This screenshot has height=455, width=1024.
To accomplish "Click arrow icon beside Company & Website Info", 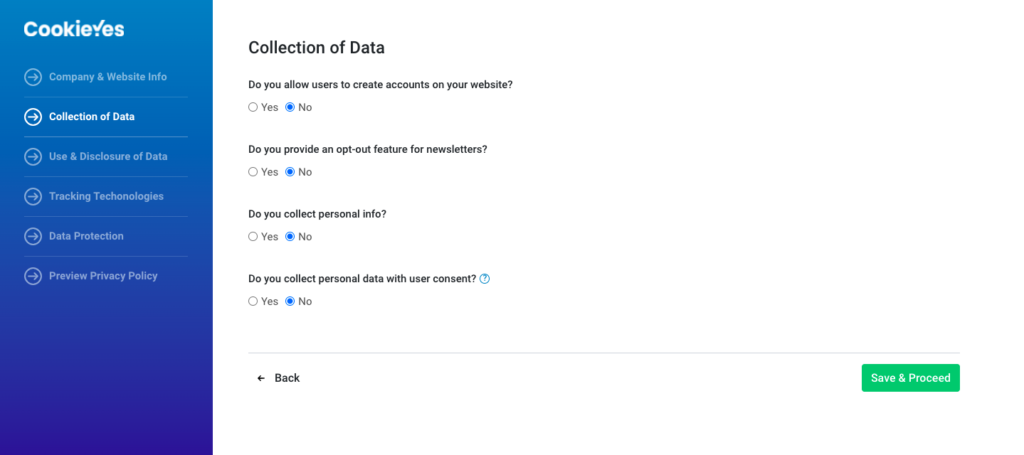I will tap(33, 77).
